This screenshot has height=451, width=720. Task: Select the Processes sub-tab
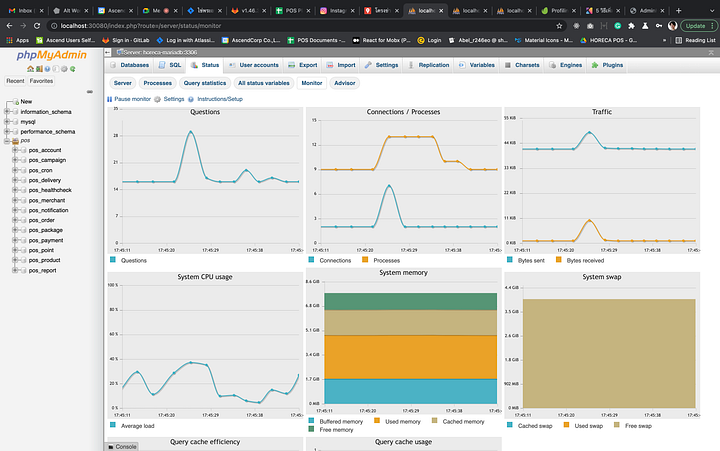pos(158,83)
